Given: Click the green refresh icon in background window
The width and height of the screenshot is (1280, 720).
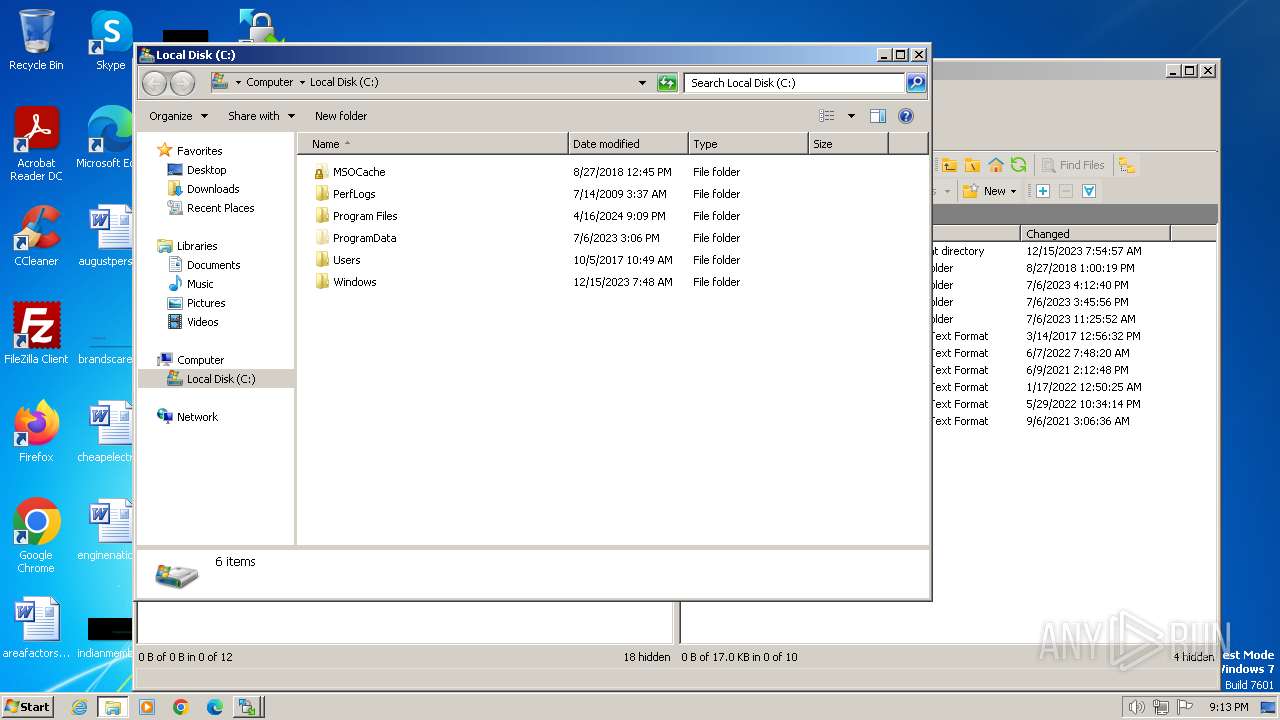Looking at the screenshot, I should pyautogui.click(x=1018, y=165).
